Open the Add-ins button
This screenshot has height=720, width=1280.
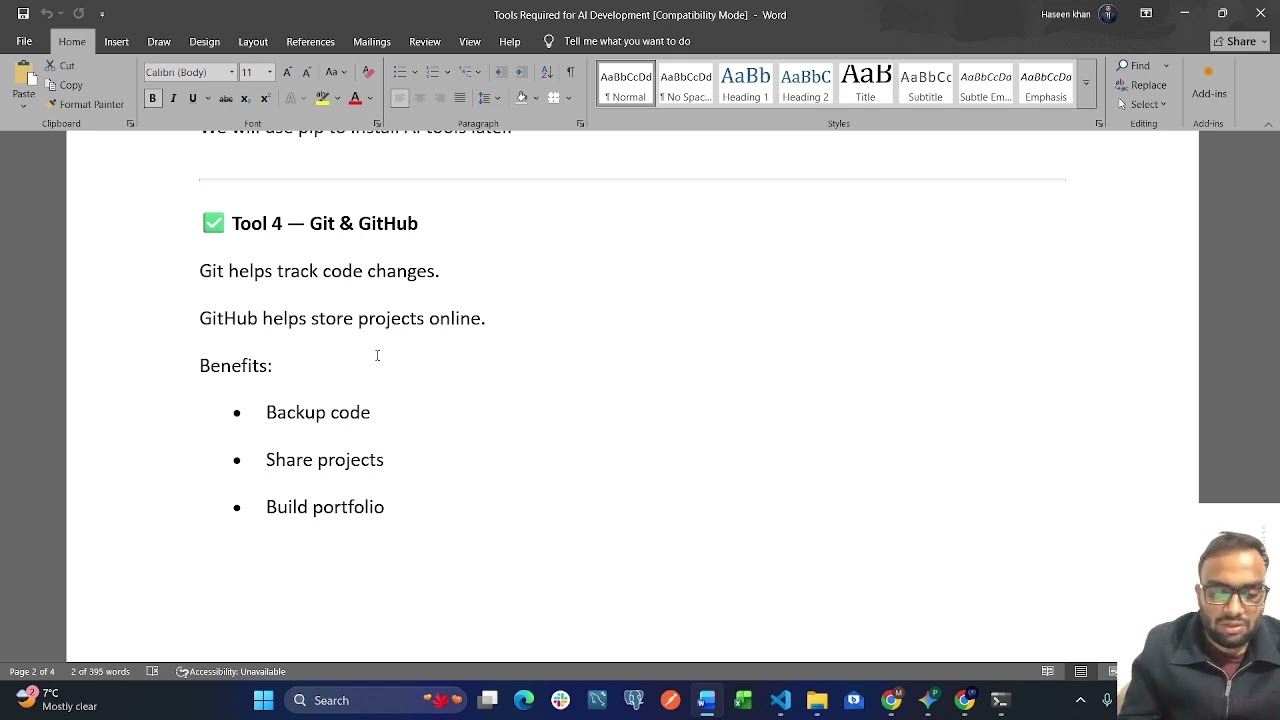1209,82
